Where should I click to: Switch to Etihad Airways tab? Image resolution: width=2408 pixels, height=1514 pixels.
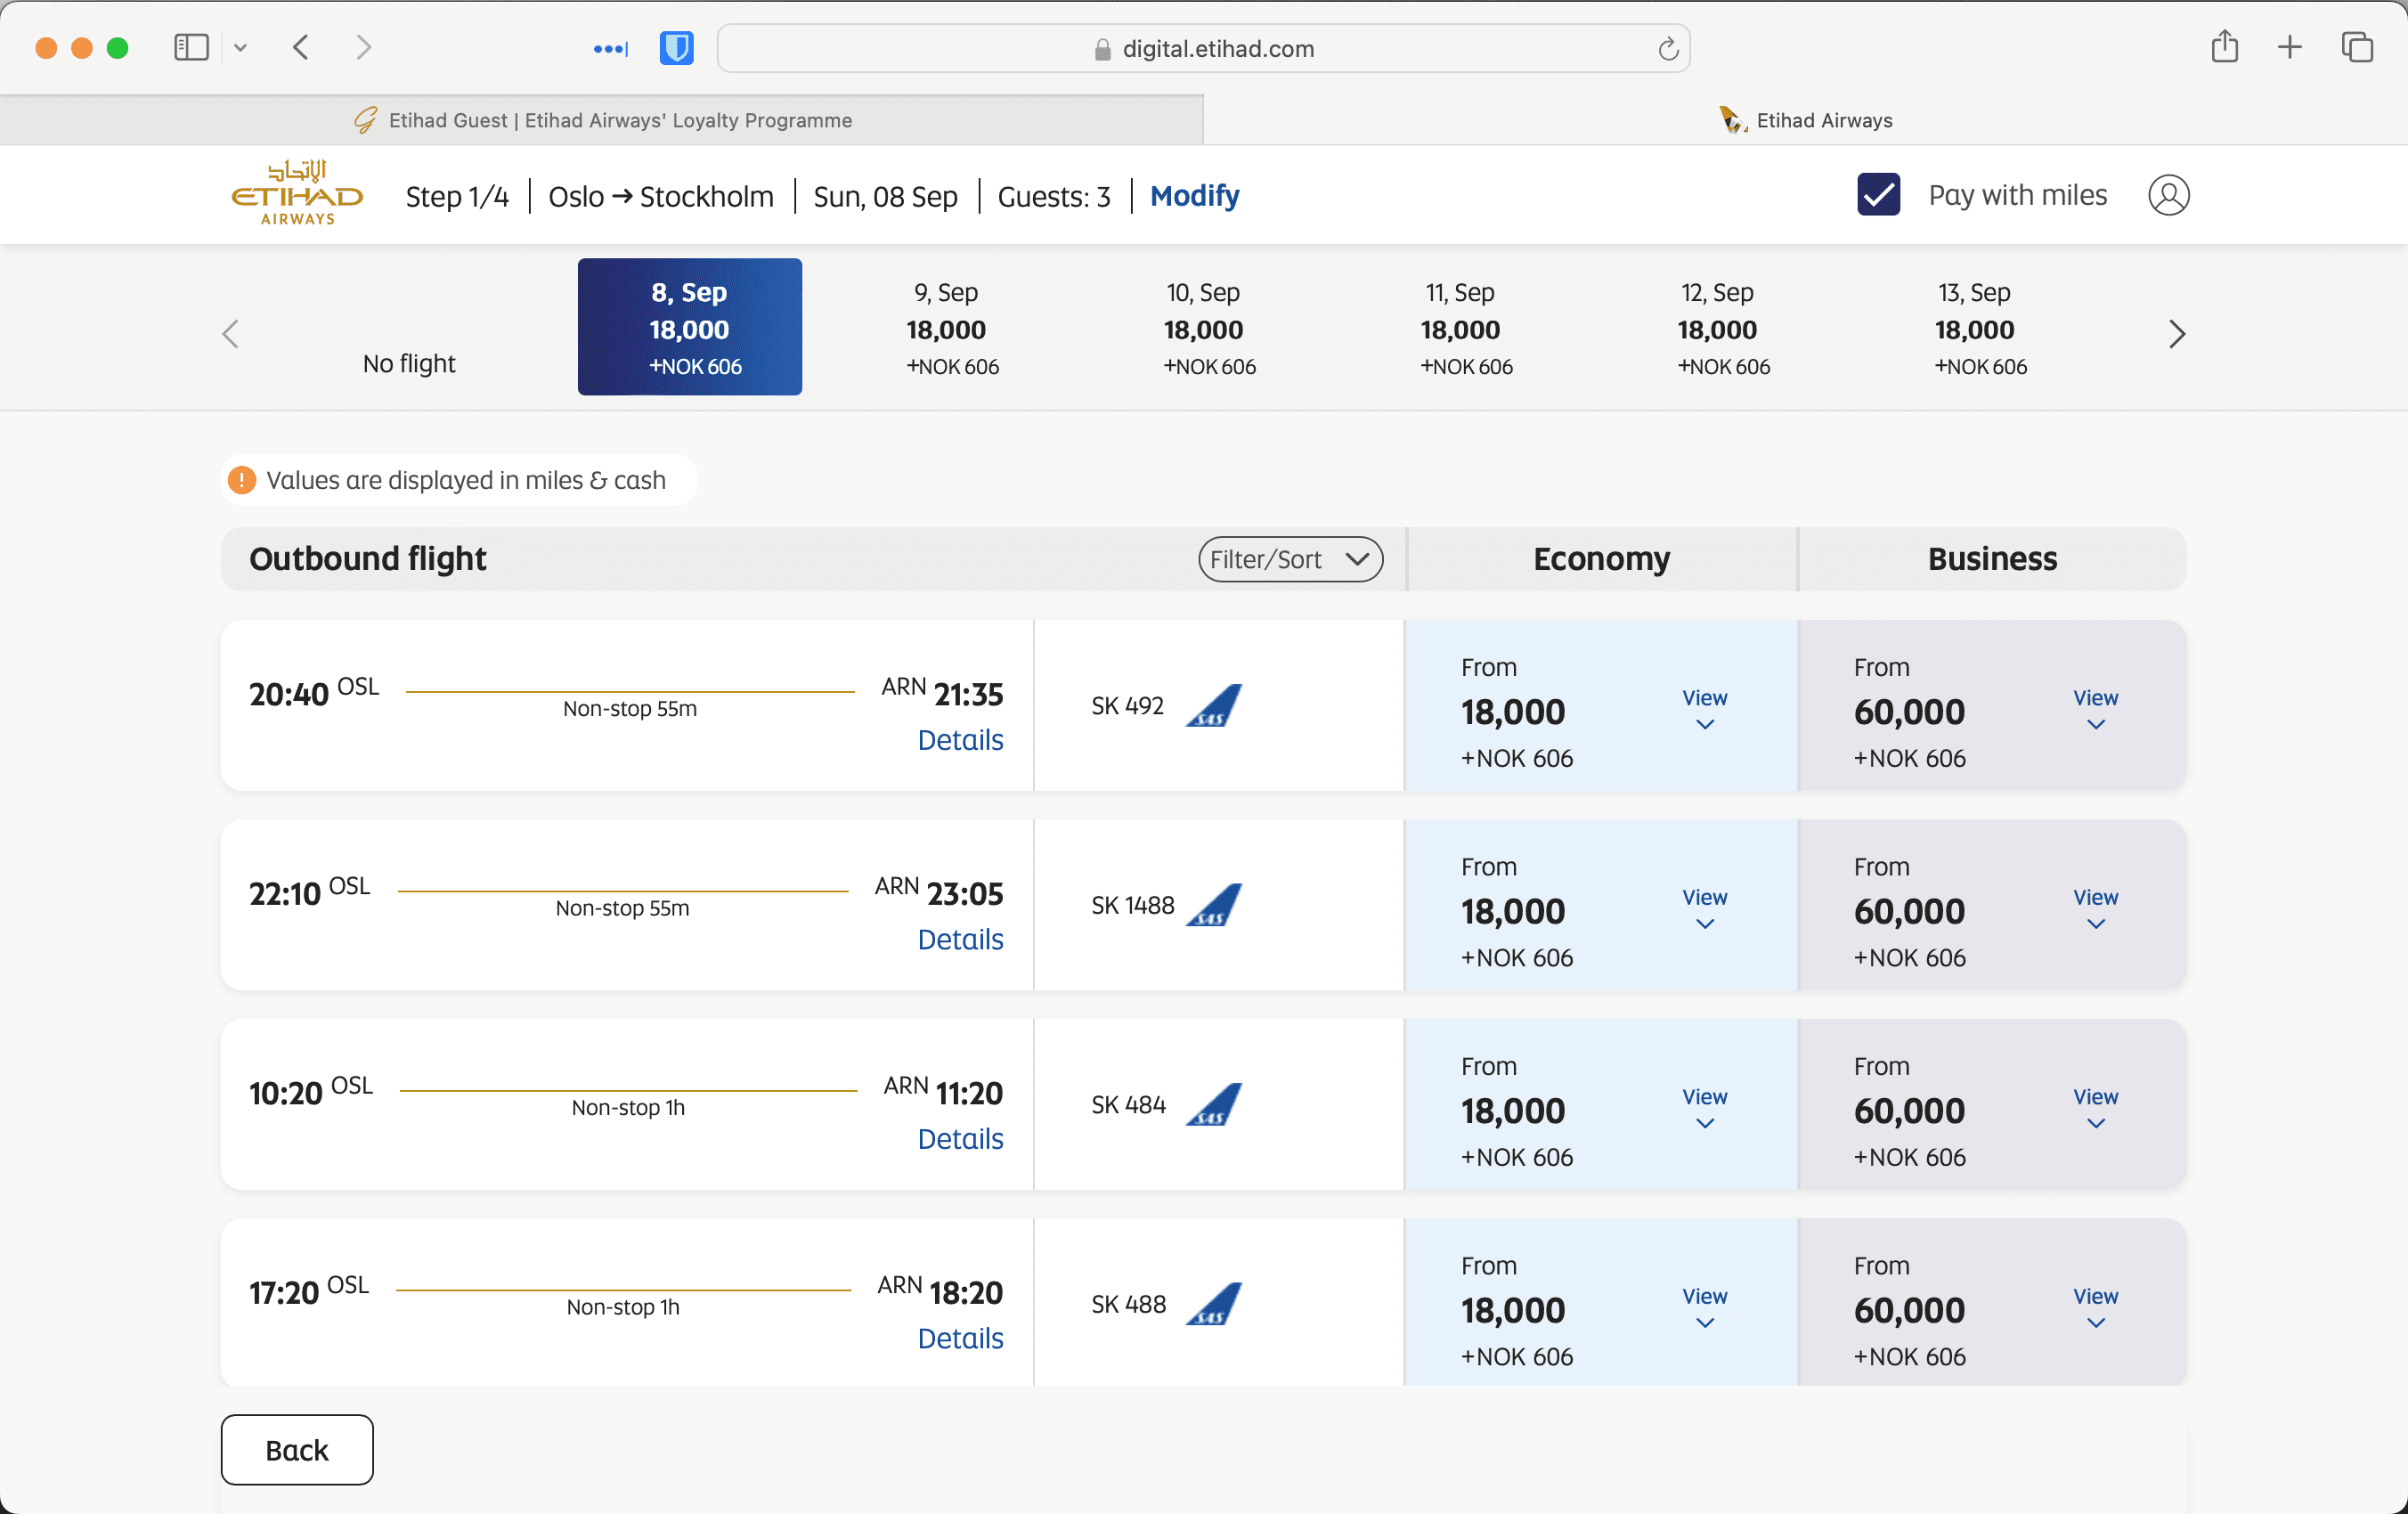coord(1805,120)
